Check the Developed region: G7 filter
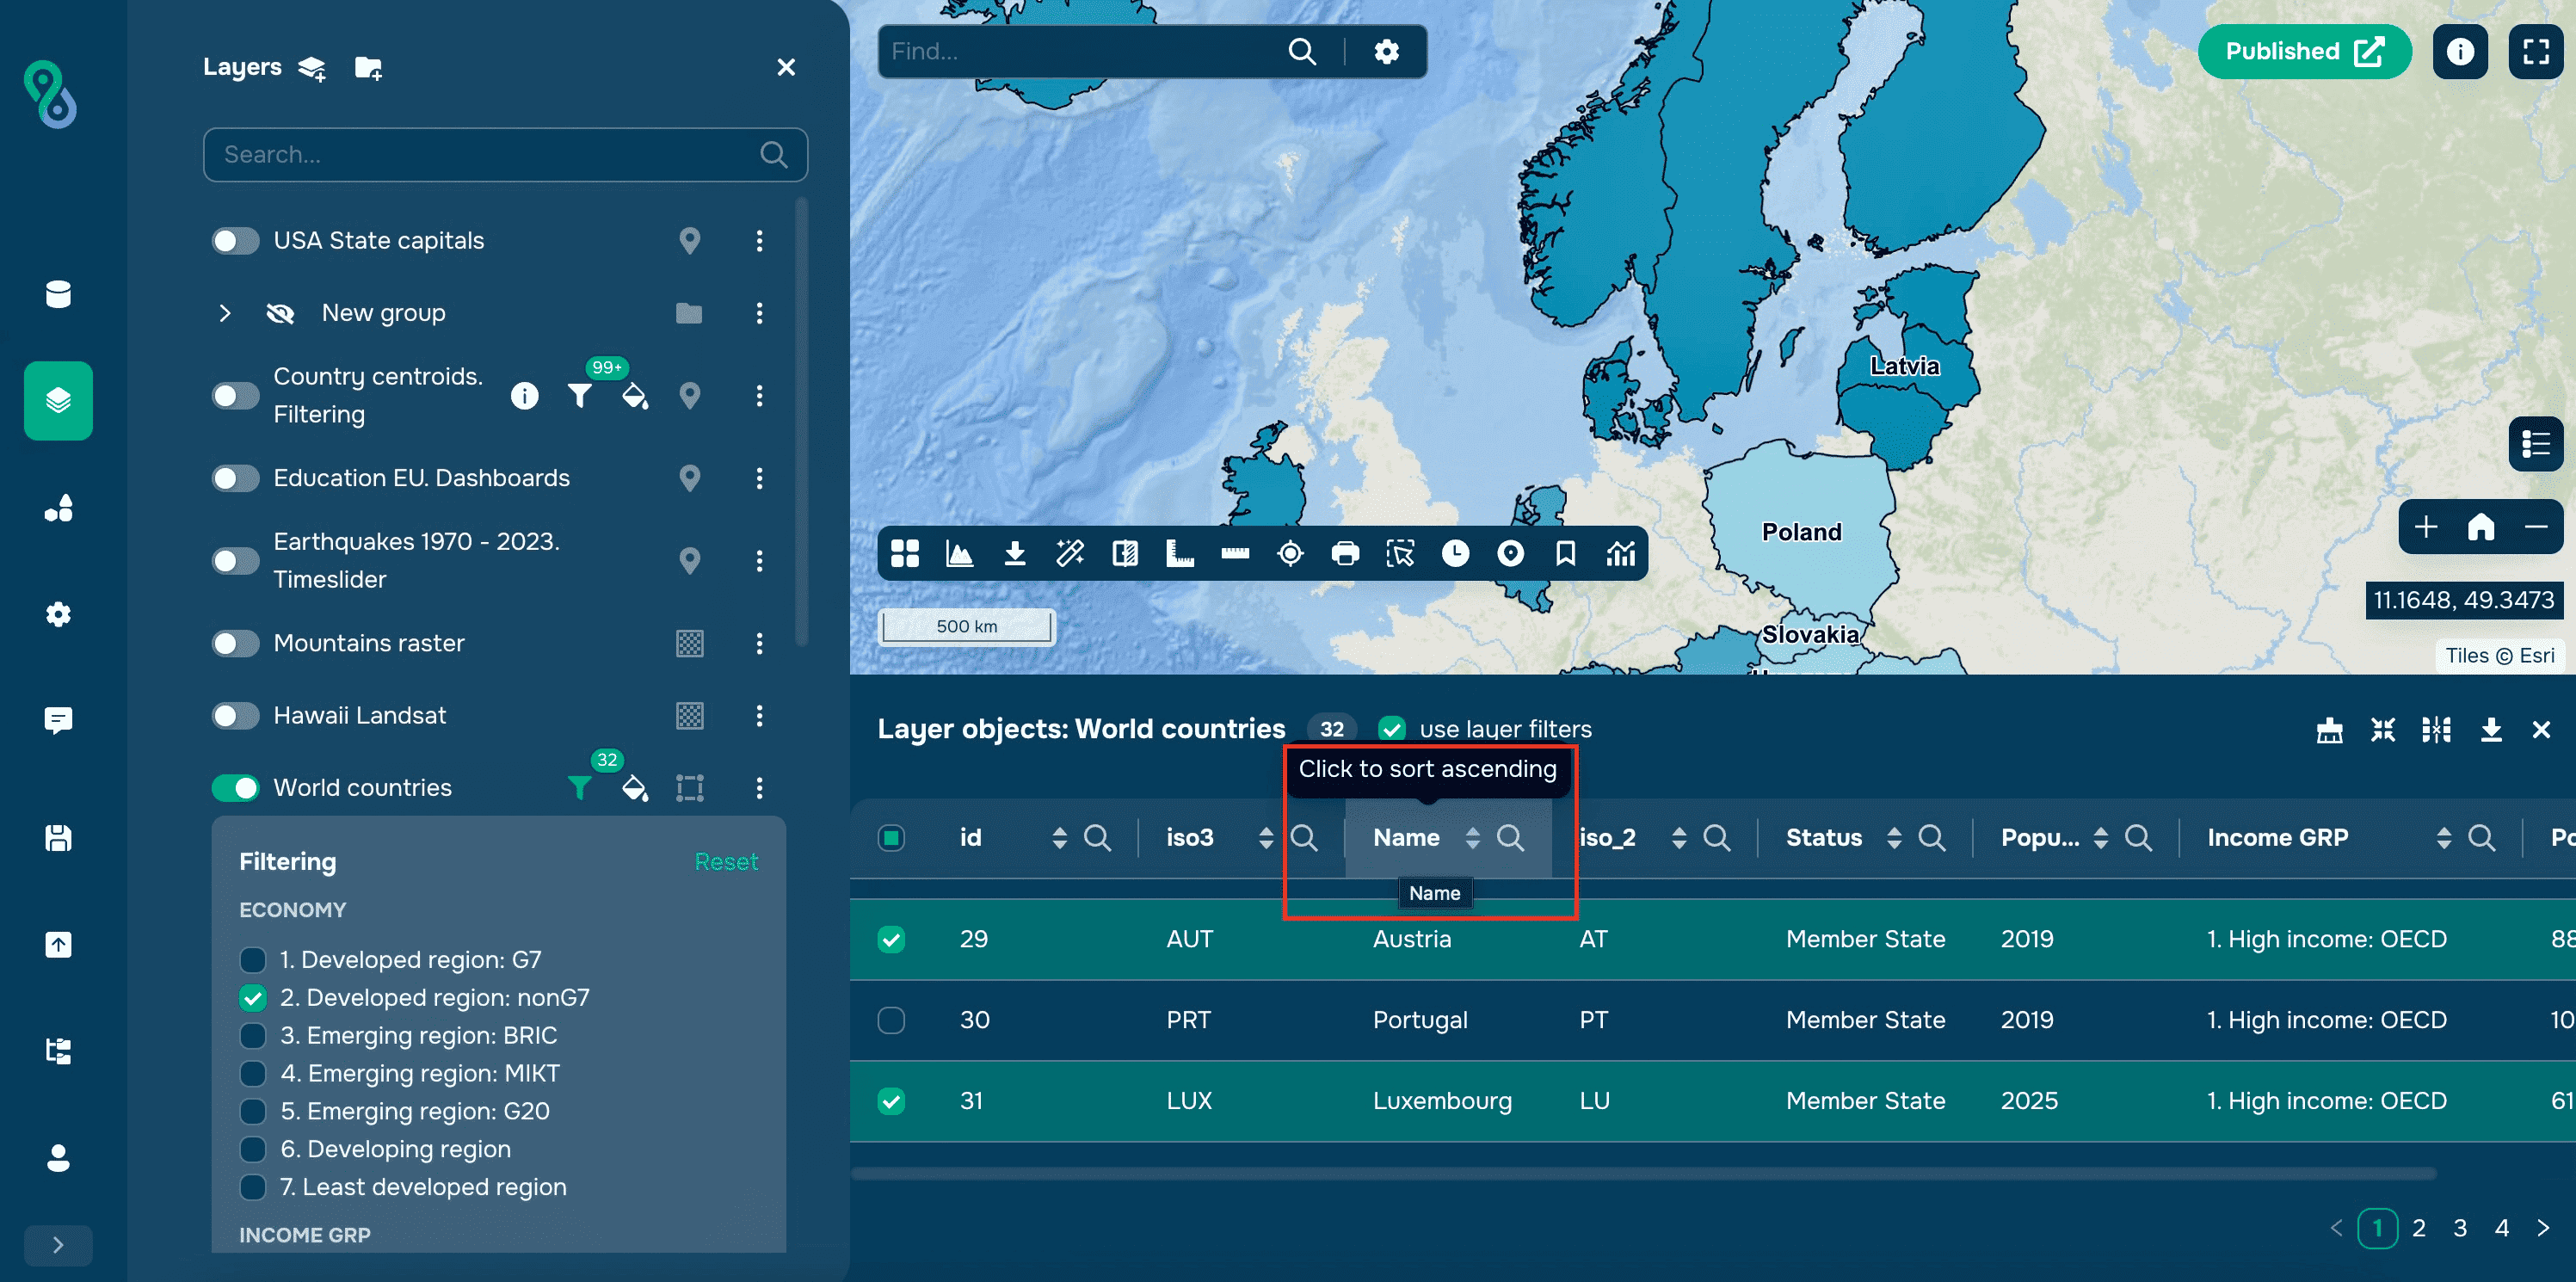Image resolution: width=2576 pixels, height=1282 pixels. point(253,960)
